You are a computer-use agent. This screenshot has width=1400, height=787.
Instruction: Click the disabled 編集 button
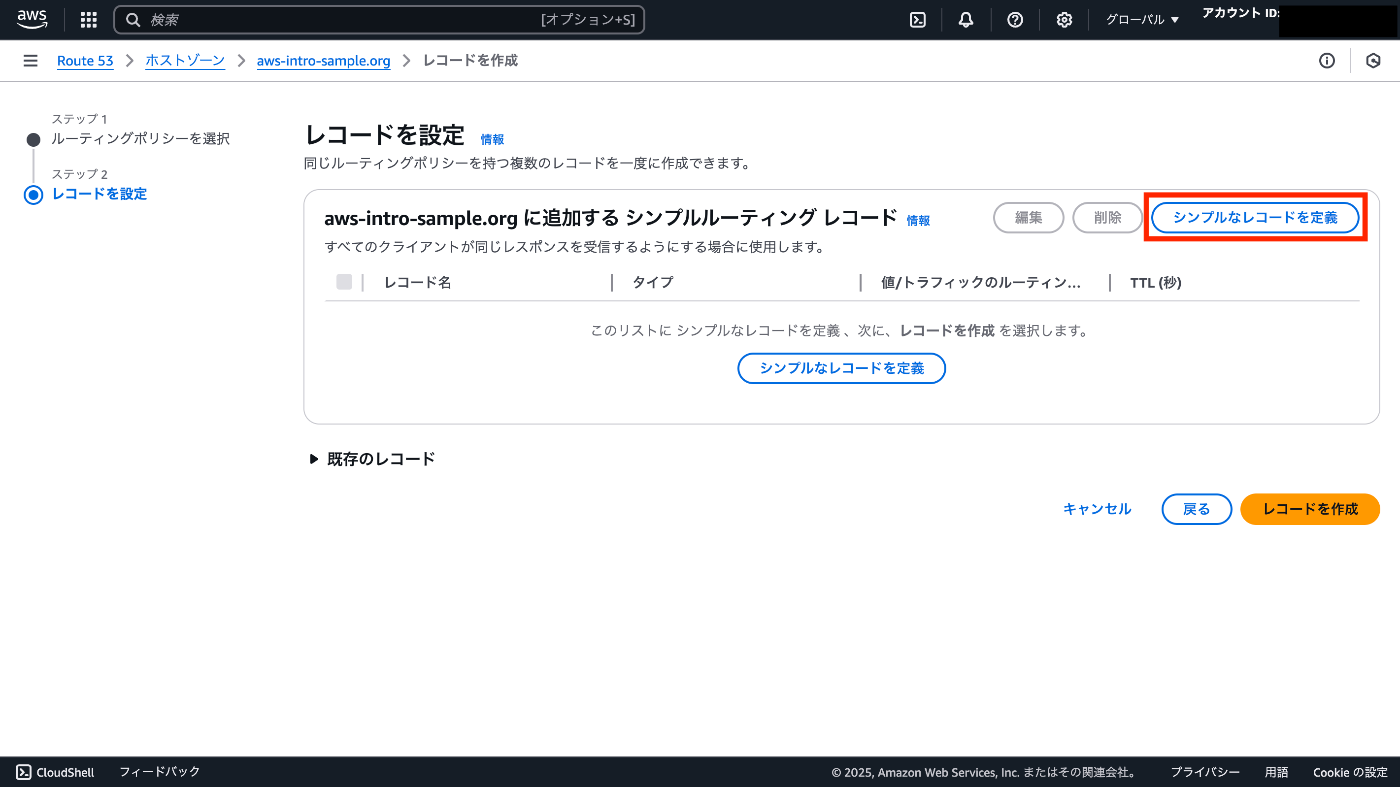coord(1029,217)
